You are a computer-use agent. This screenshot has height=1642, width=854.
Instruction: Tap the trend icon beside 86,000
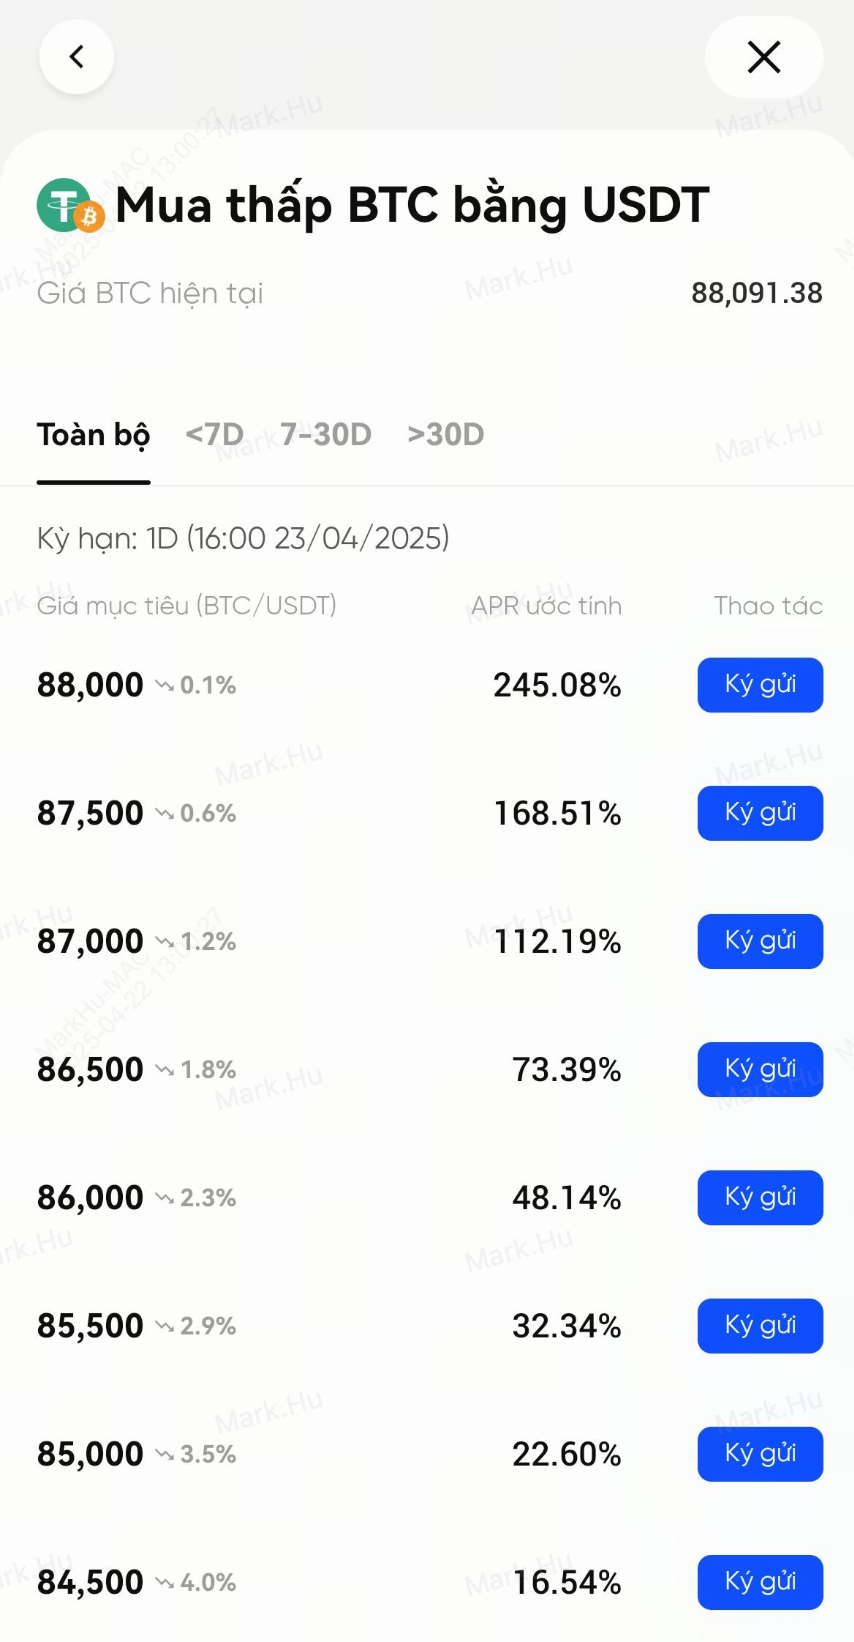pyautogui.click(x=164, y=1198)
